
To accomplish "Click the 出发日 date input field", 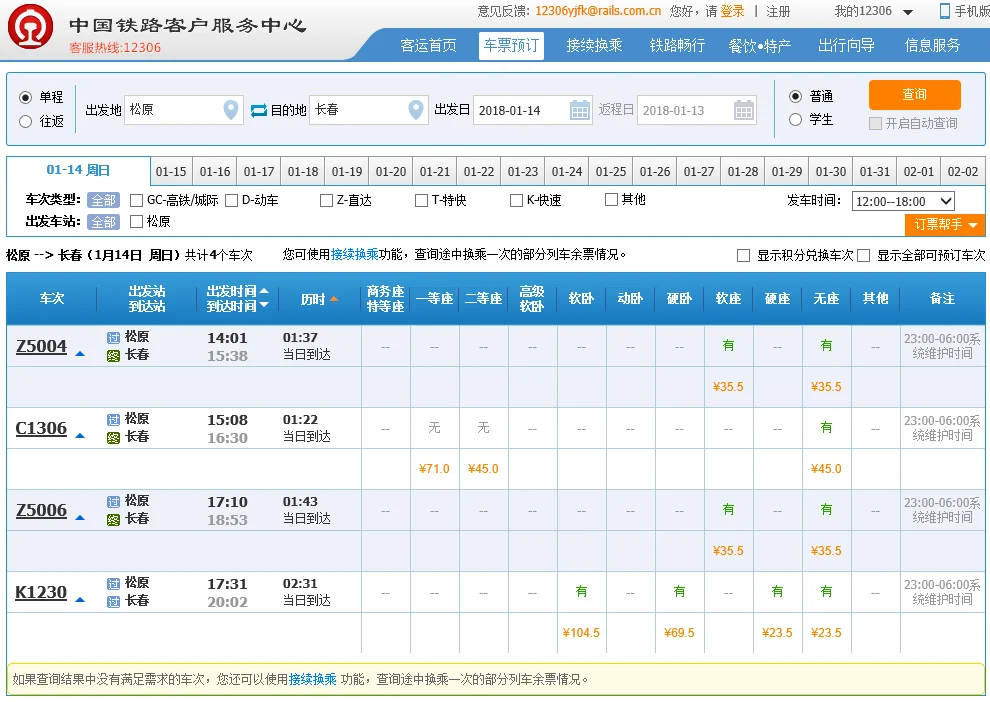I will pos(520,110).
